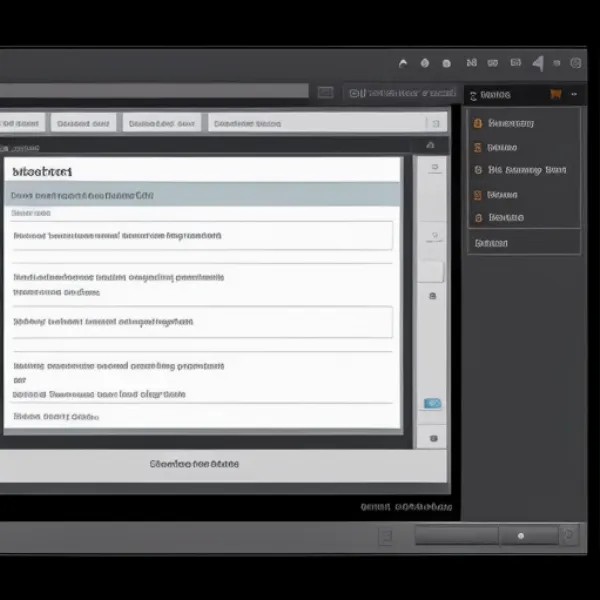The height and width of the screenshot is (600, 600).
Task: Click the footer entry below the right panel list
Action: click(491, 242)
